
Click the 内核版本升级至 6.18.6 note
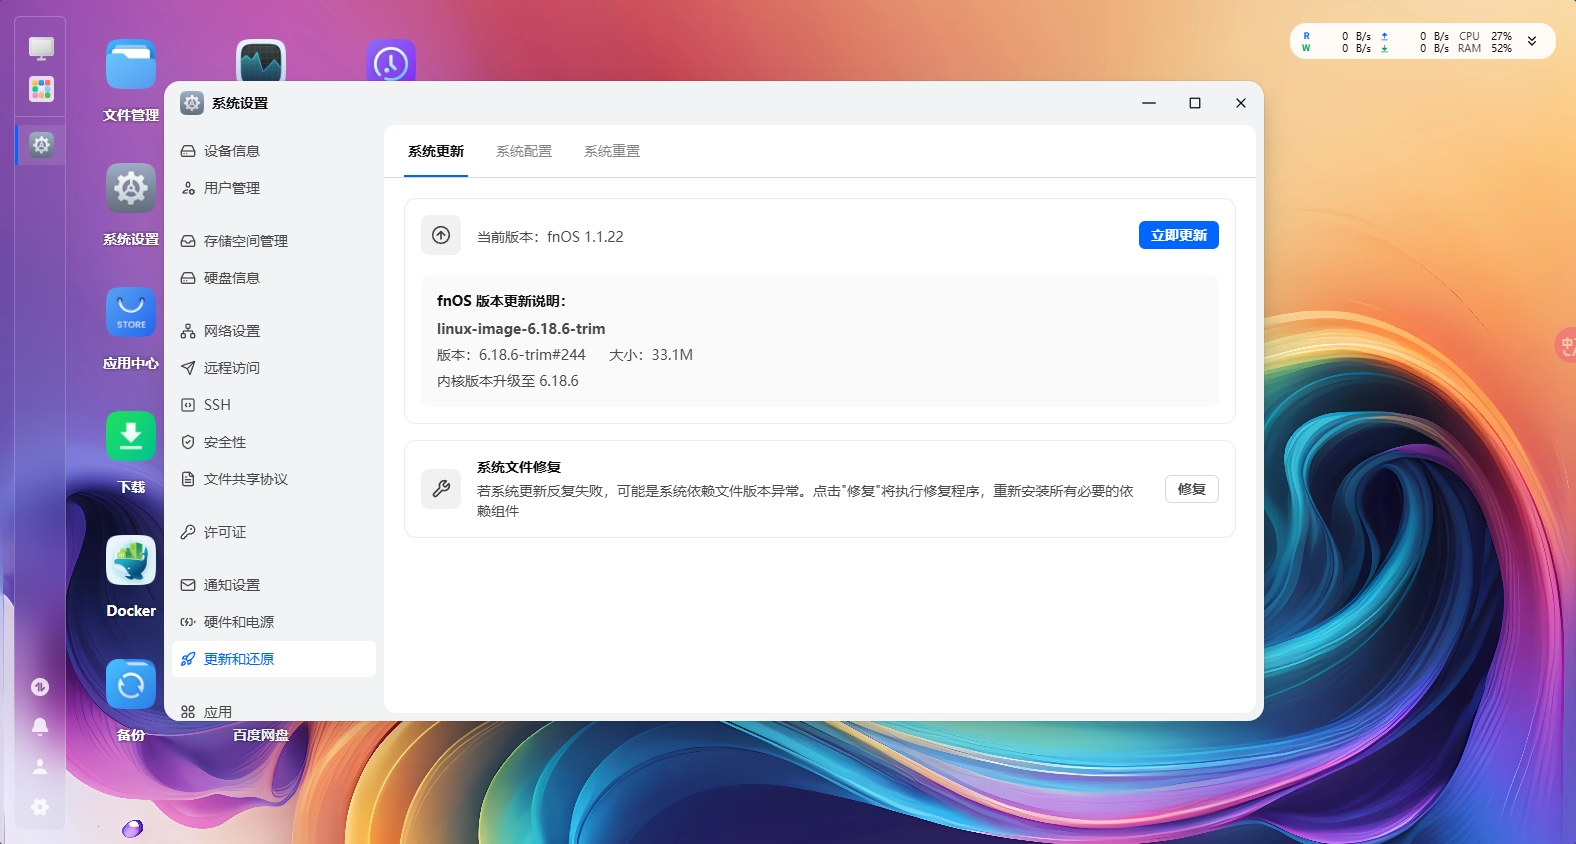[x=508, y=381]
